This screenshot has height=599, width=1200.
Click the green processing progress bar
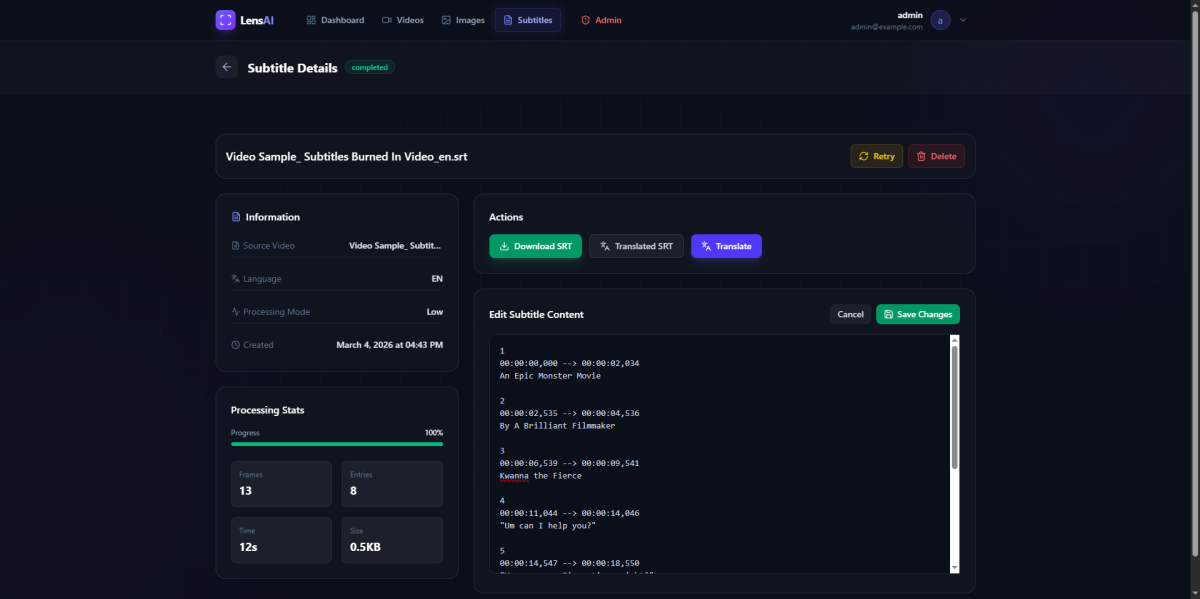tap(337, 443)
